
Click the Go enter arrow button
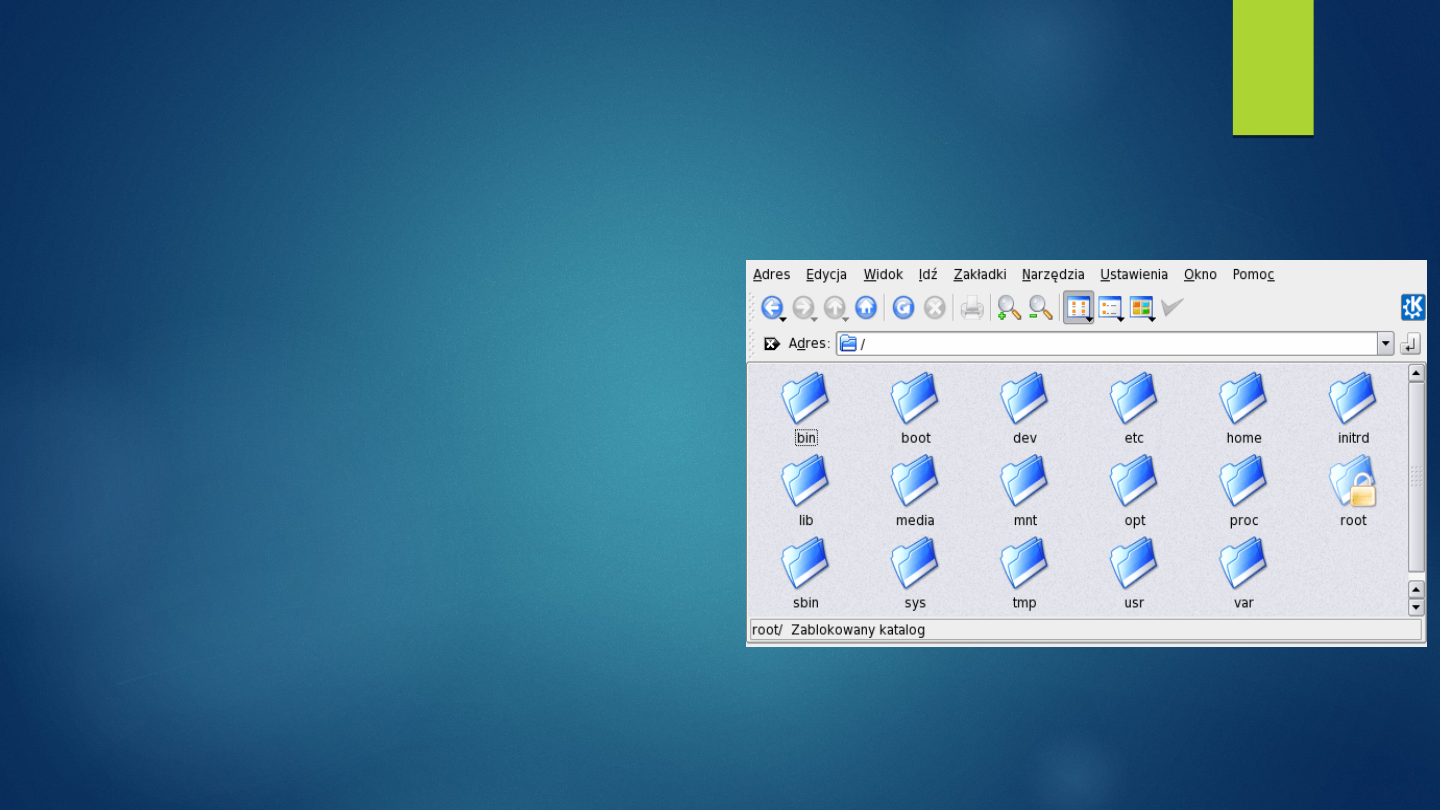click(x=1410, y=344)
